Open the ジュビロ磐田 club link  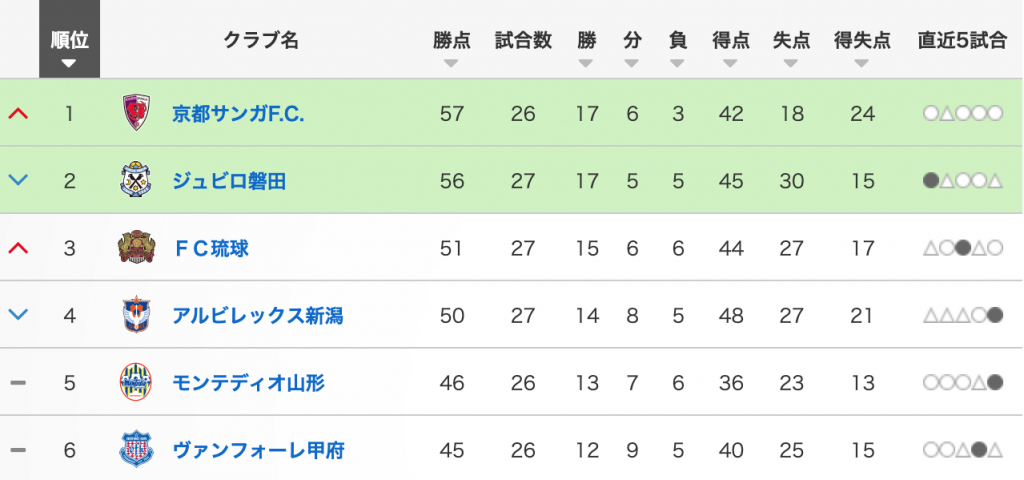pos(229,181)
